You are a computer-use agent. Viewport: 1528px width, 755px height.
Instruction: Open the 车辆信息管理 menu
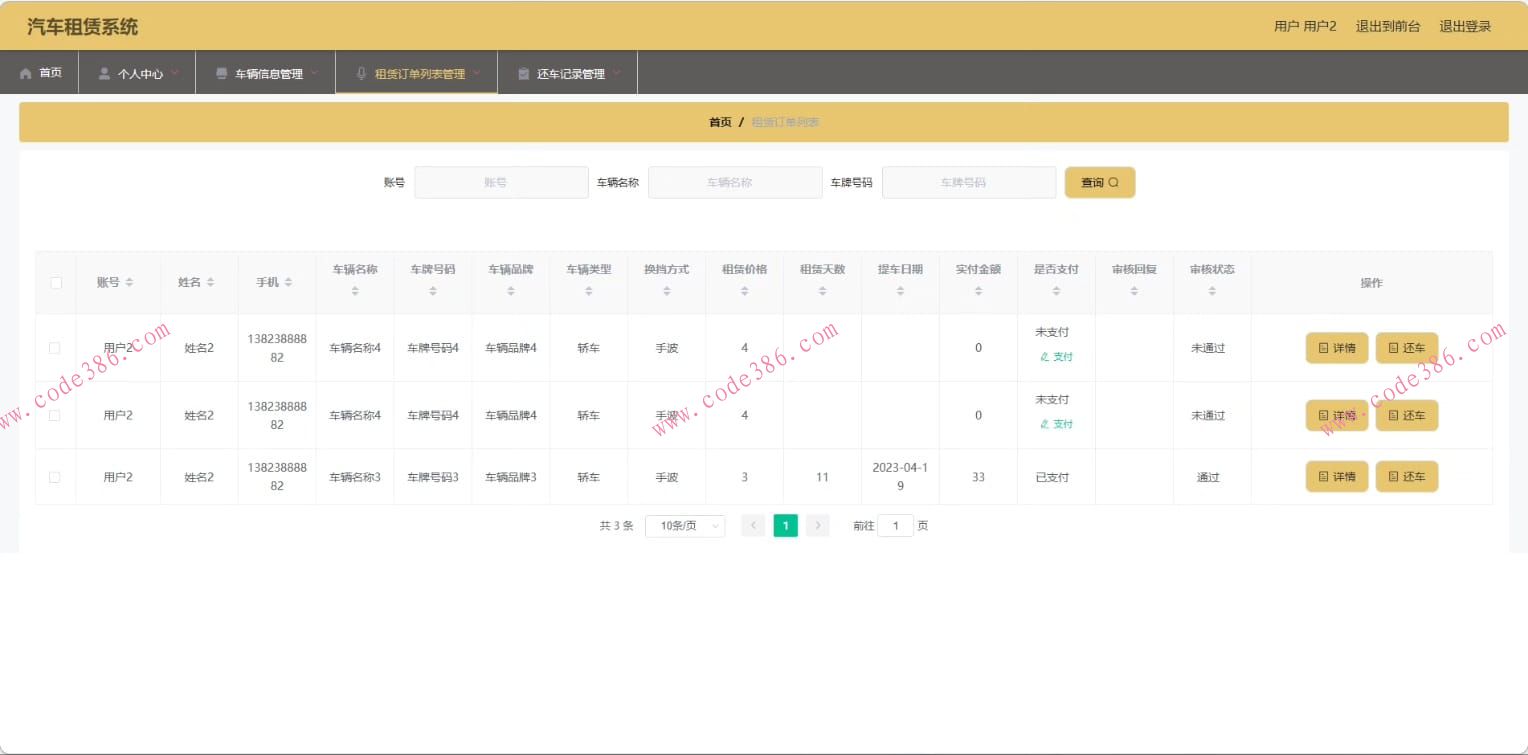coord(264,71)
